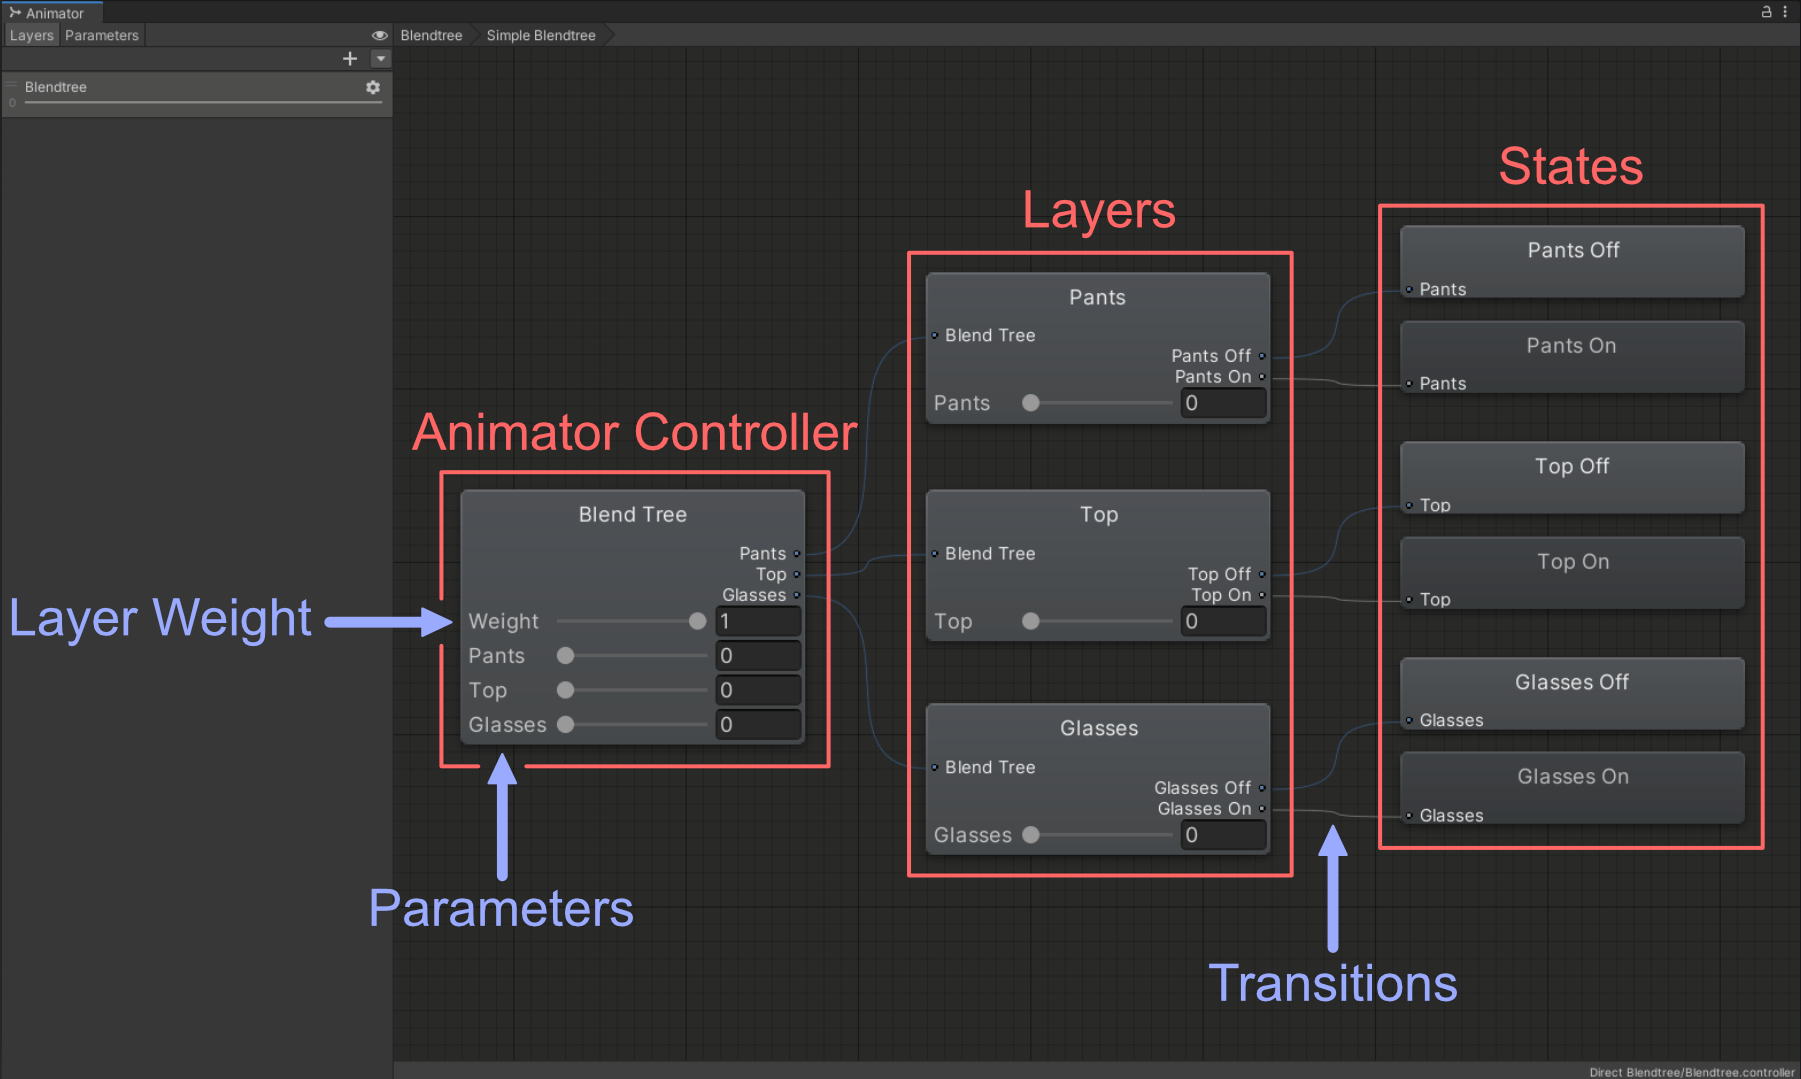Click the value field in the Glasses layer node
This screenshot has height=1079, width=1801.
pyautogui.click(x=1223, y=835)
